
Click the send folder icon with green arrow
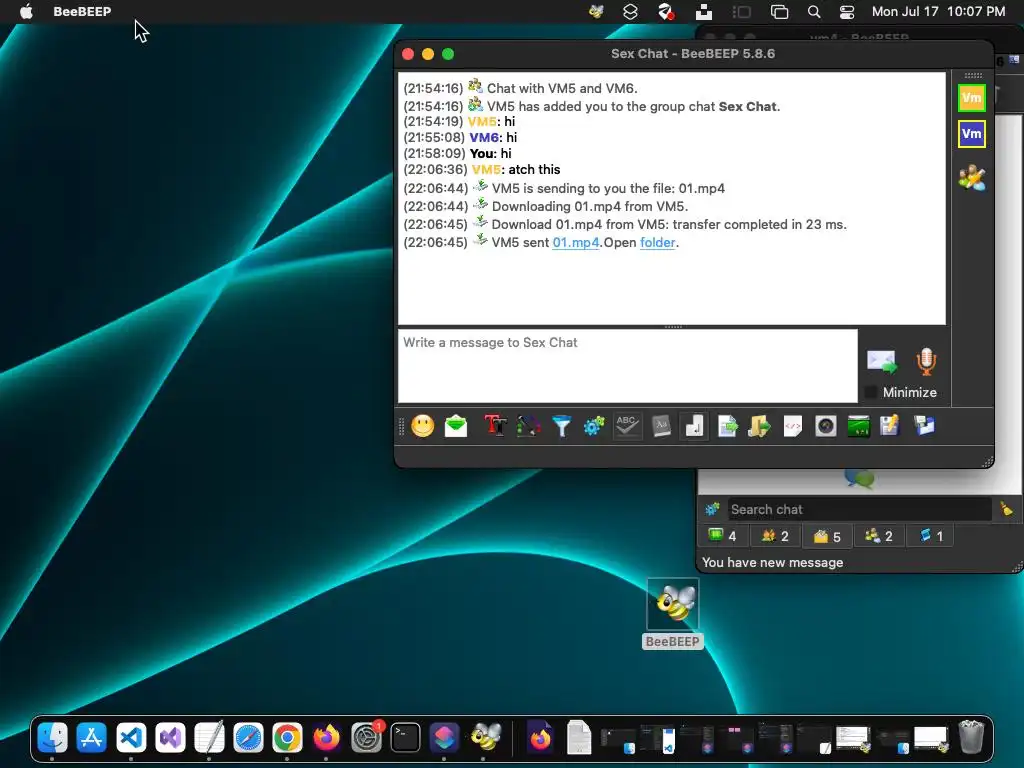coord(759,426)
